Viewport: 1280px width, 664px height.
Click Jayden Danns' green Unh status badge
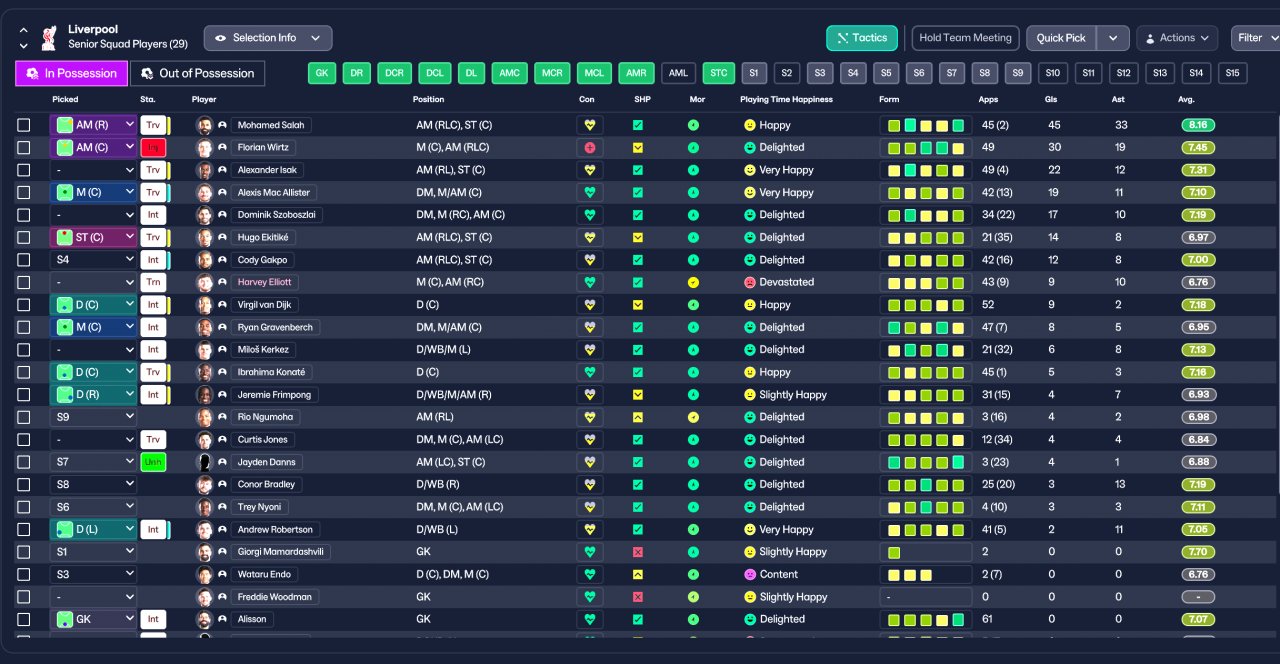point(152,462)
